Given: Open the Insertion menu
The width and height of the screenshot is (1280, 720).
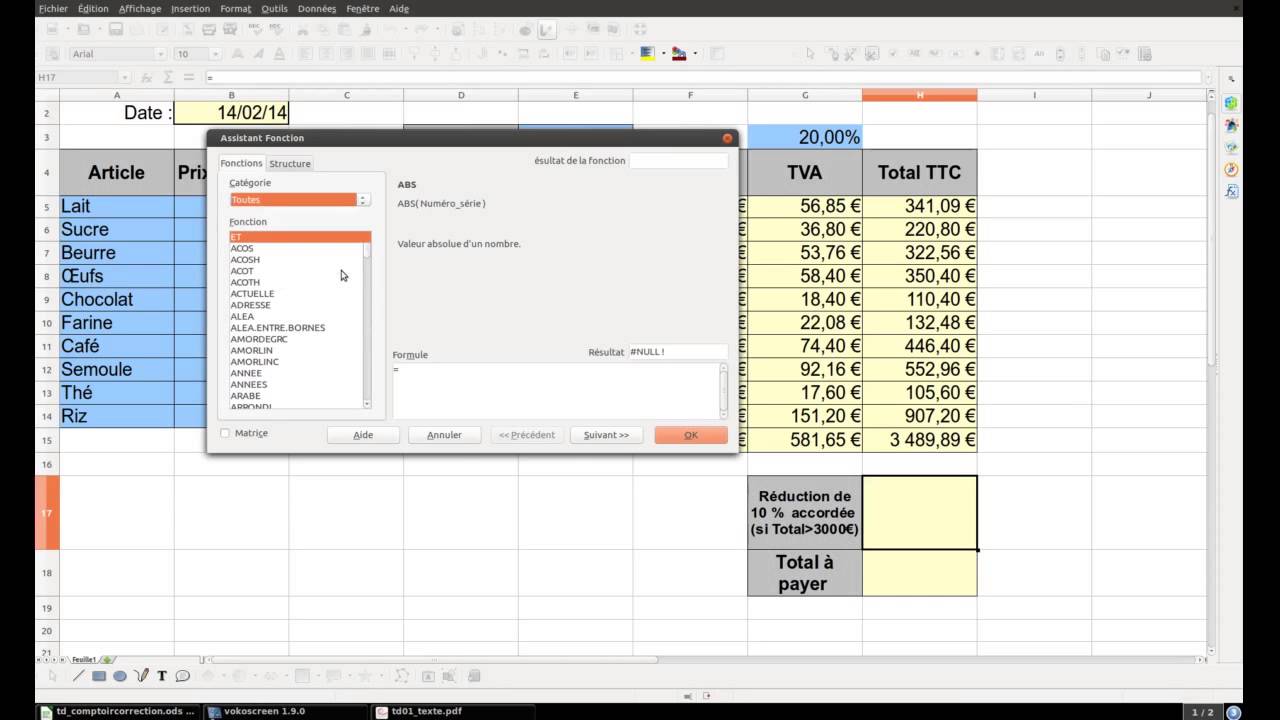Looking at the screenshot, I should tap(190, 8).
